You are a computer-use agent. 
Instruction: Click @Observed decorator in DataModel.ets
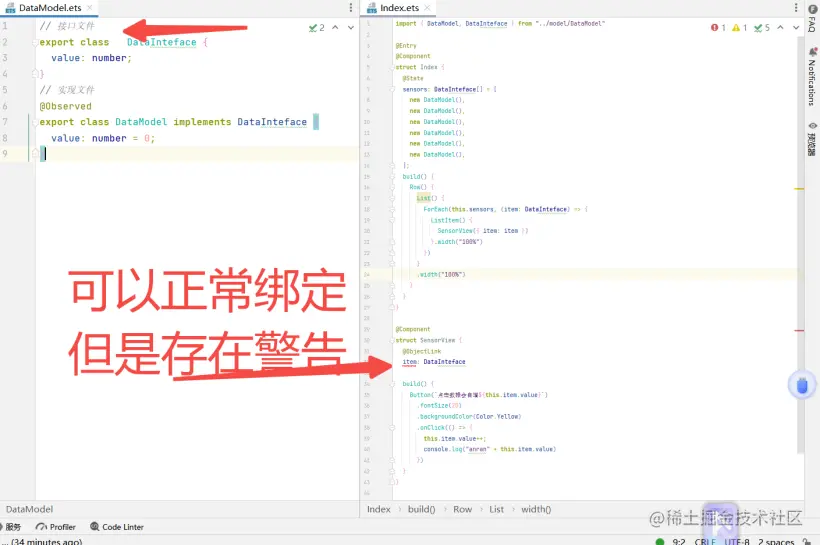65,106
